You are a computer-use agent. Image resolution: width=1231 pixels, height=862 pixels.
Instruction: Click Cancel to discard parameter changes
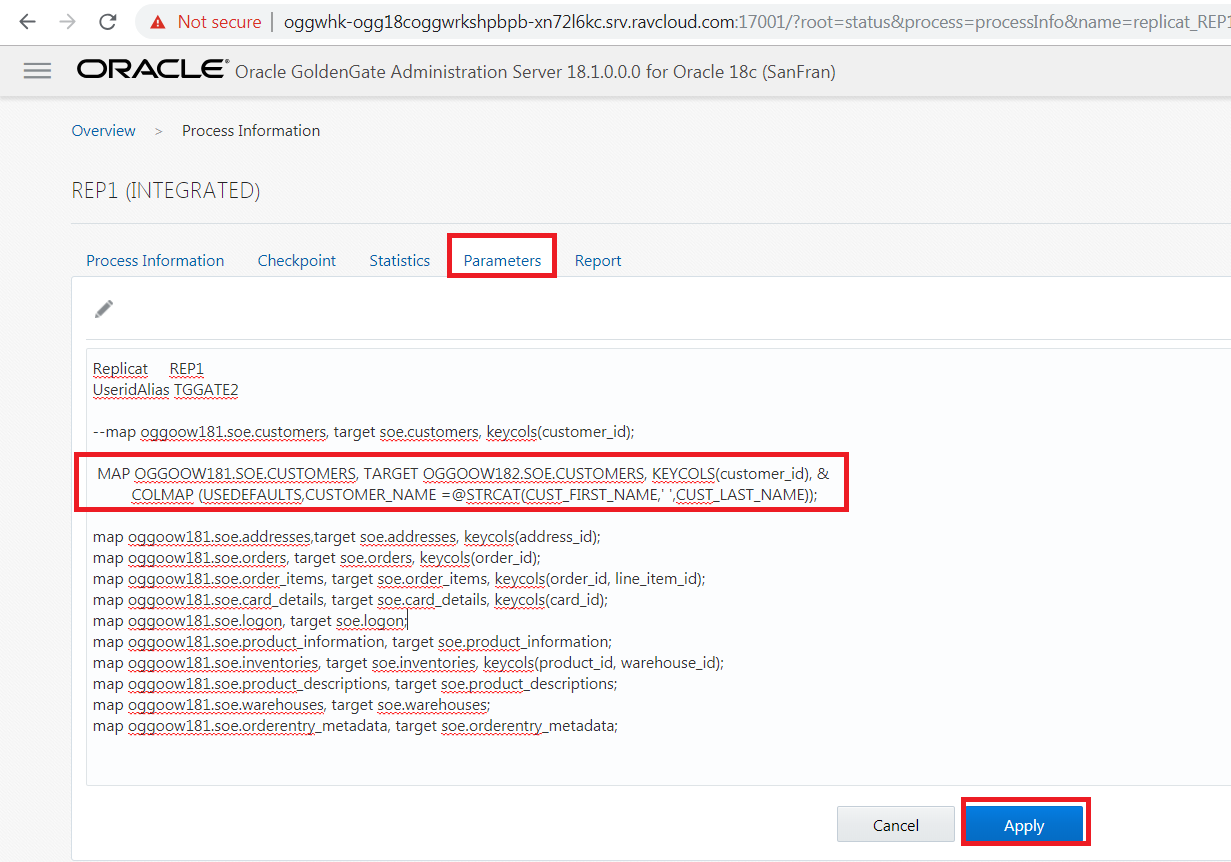(896, 825)
